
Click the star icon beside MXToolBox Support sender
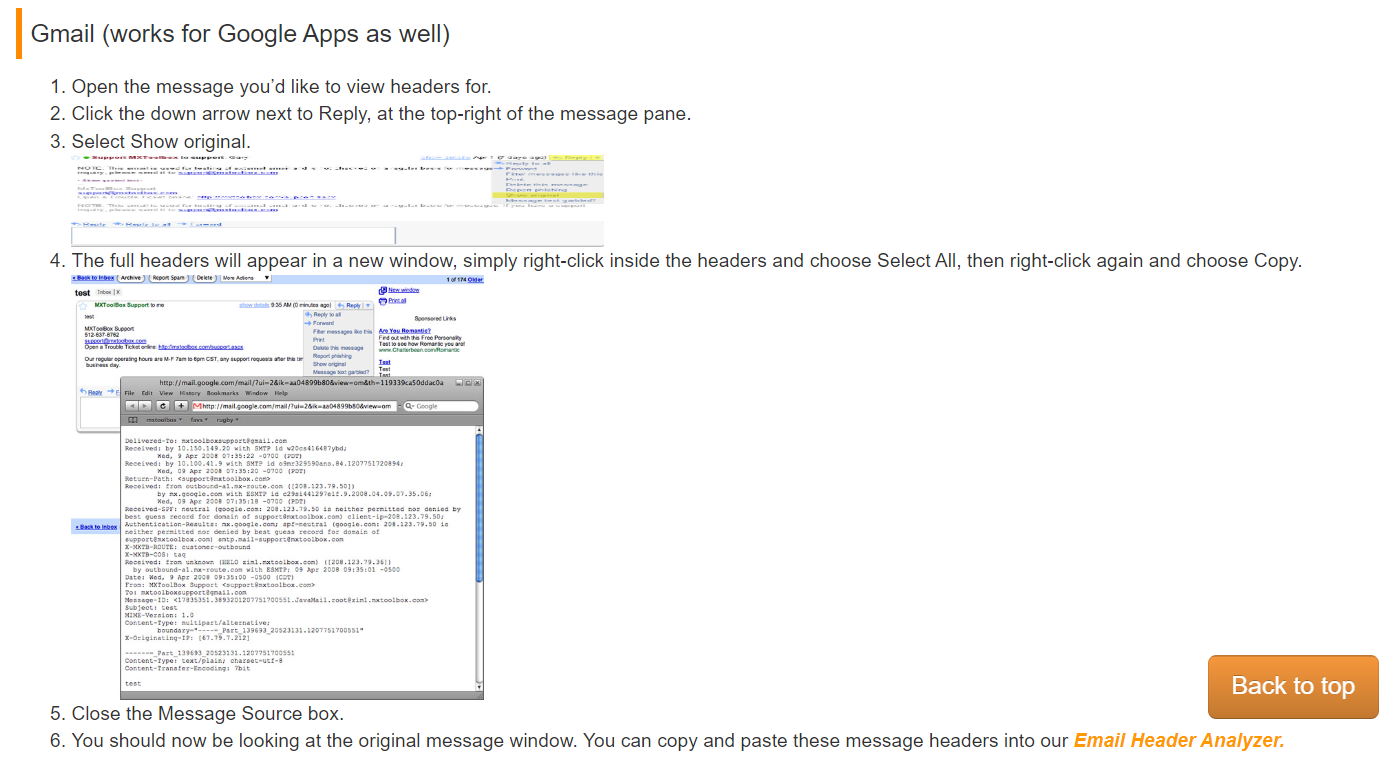coord(83,306)
